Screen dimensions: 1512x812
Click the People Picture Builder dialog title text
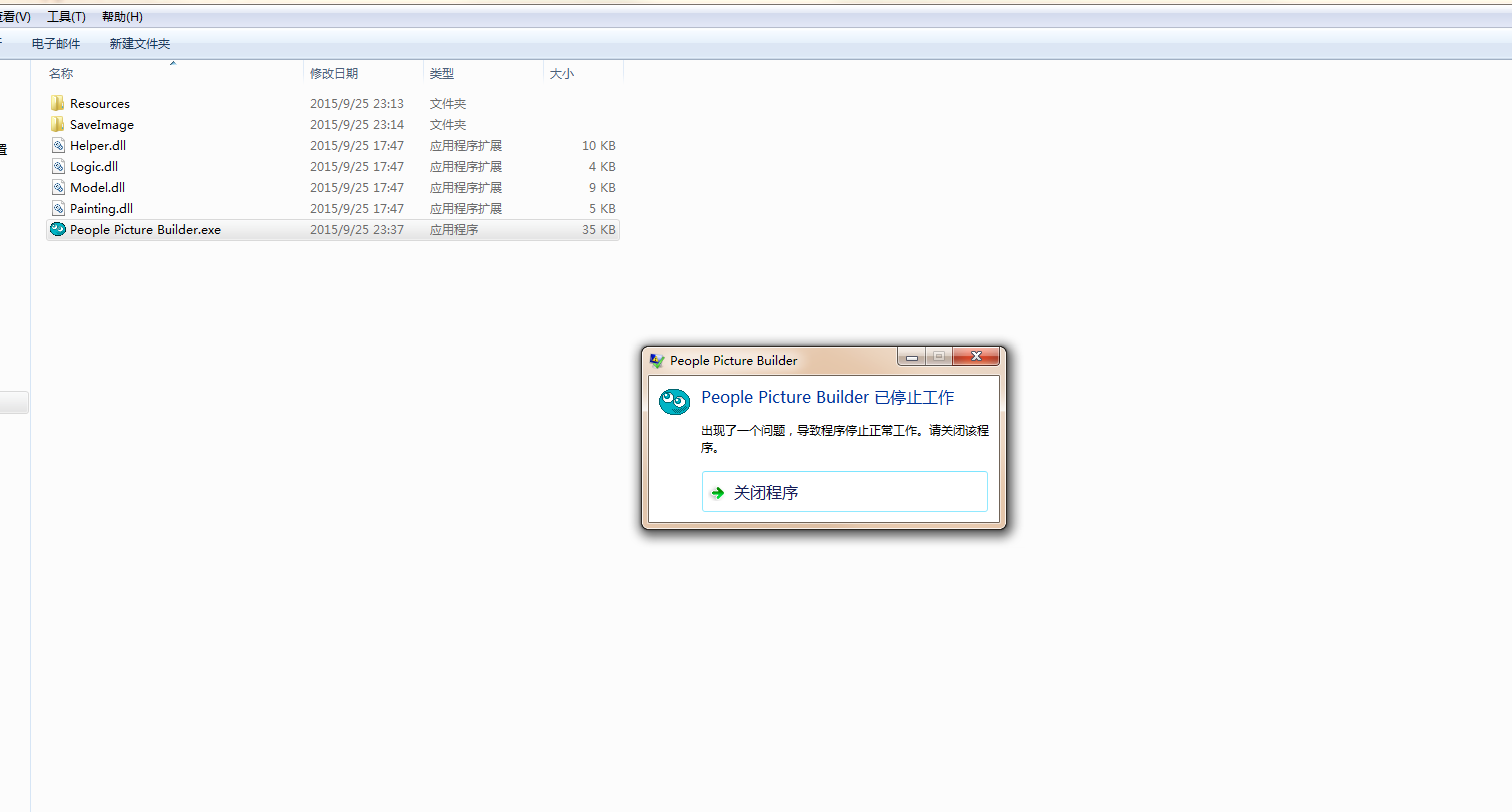coord(734,360)
